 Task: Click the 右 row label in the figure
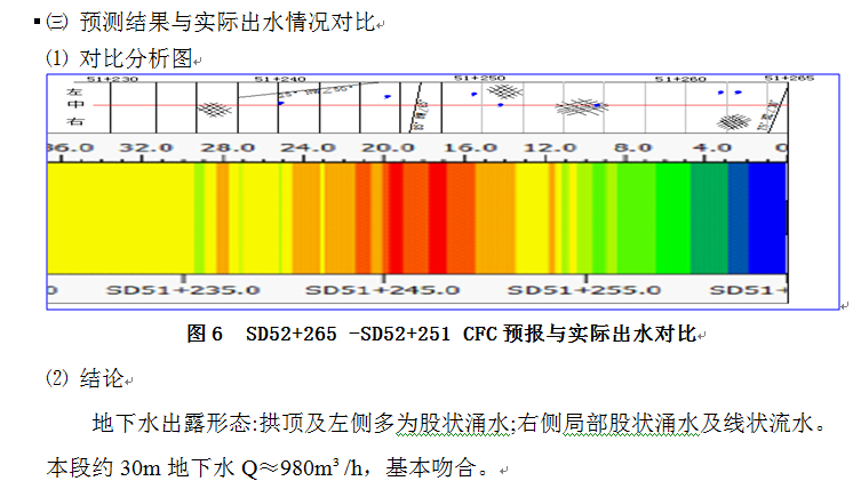tap(75, 120)
